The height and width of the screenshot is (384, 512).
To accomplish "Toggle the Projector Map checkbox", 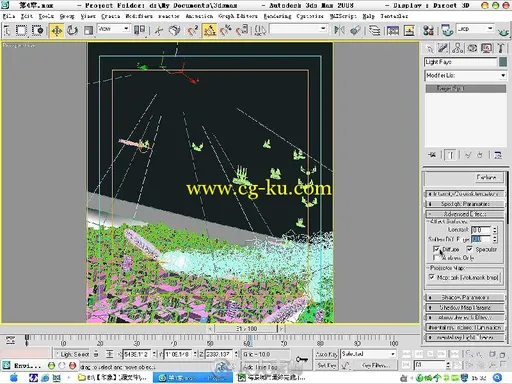I will 432,277.
